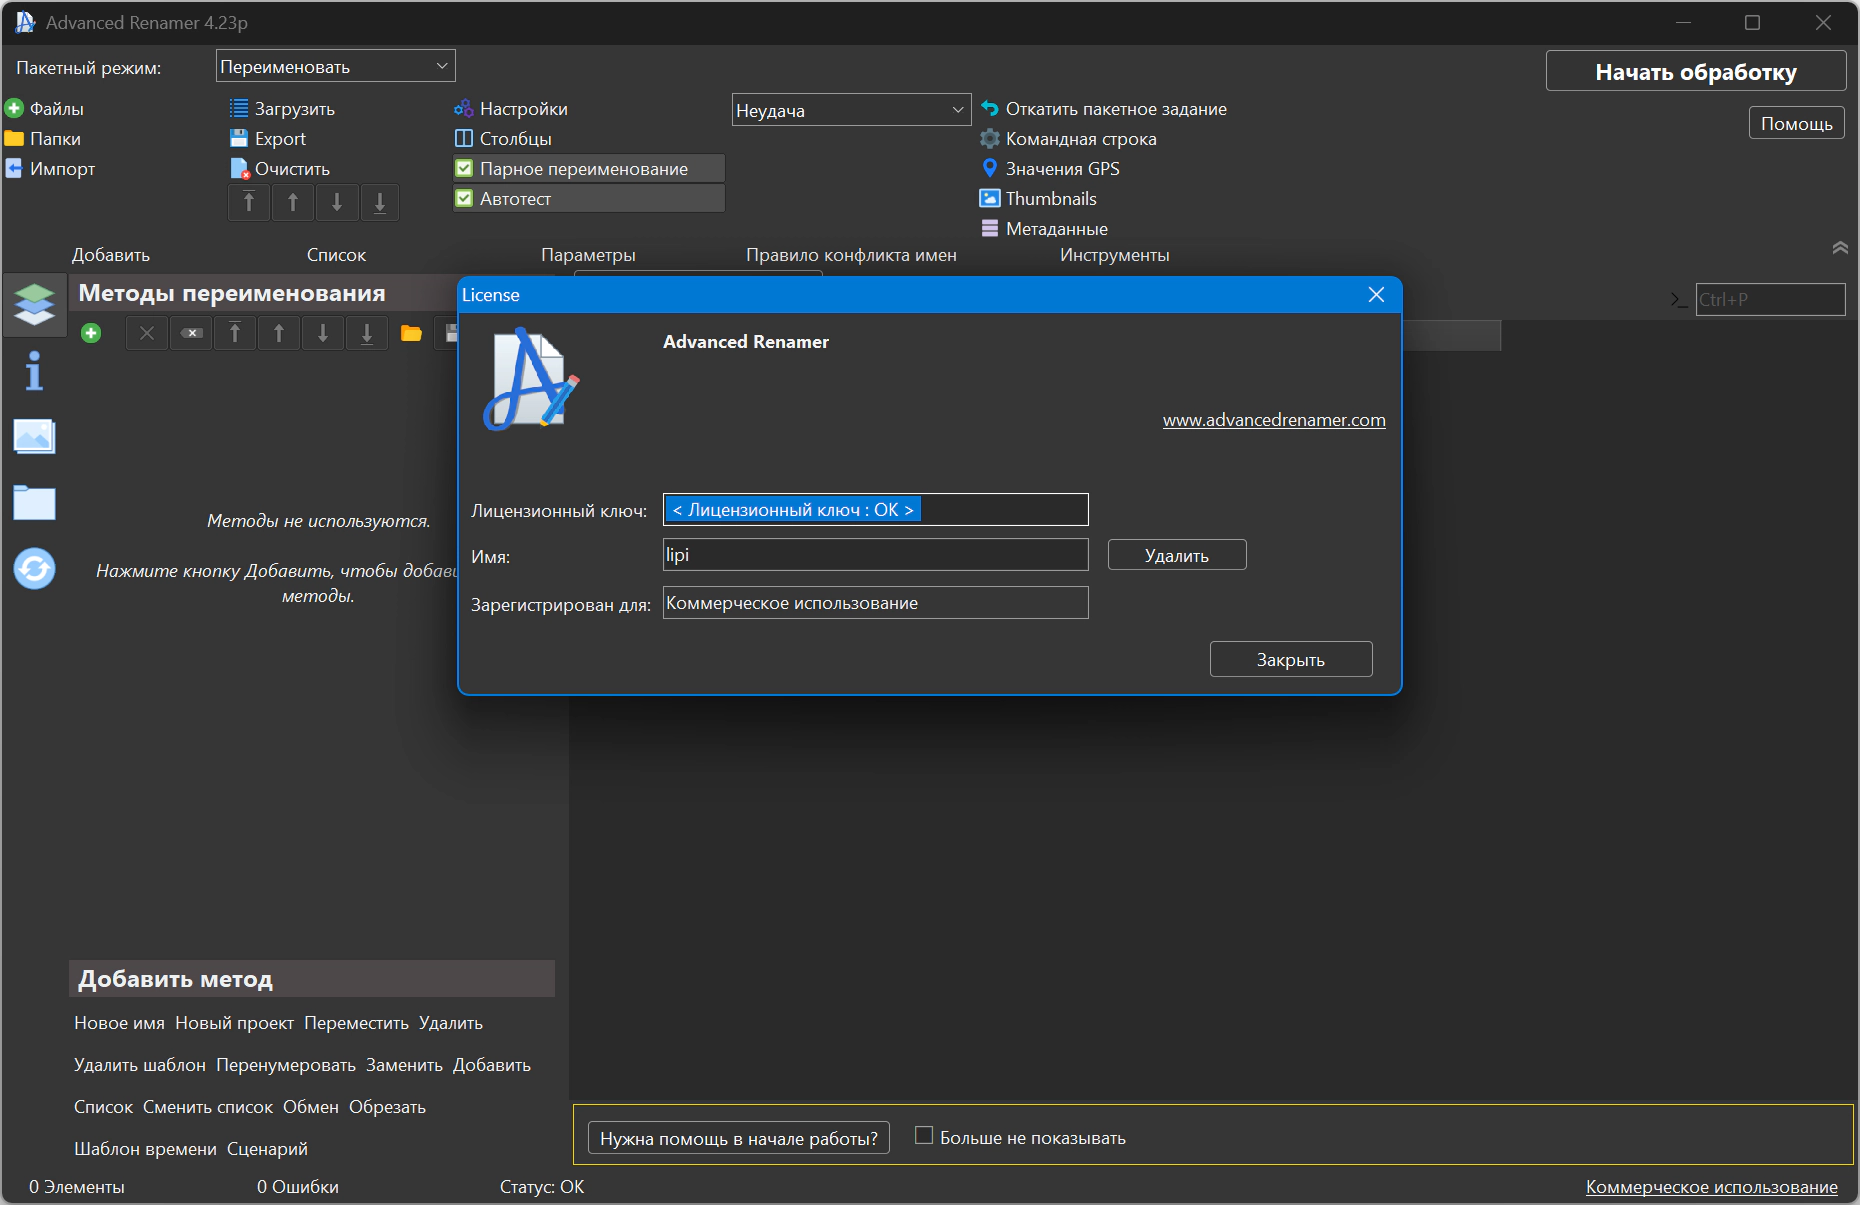Click the Статус: OK status text

tap(542, 1187)
